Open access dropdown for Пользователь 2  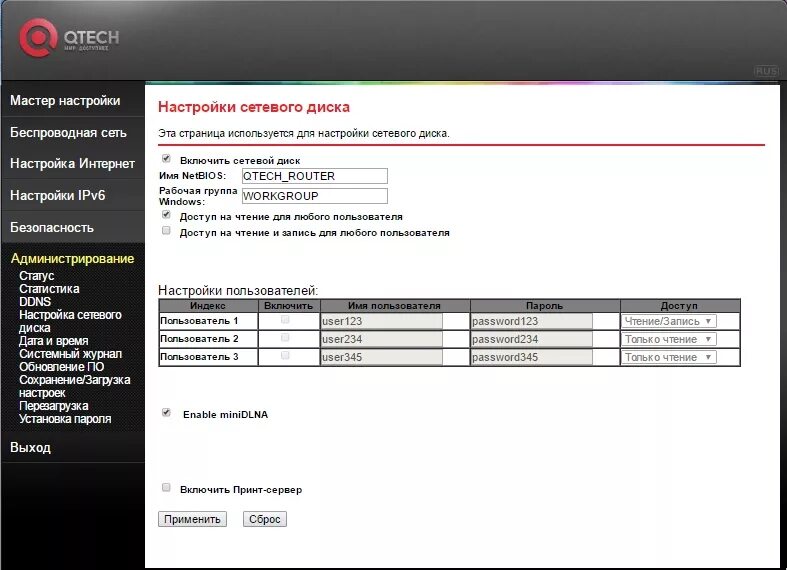click(669, 339)
